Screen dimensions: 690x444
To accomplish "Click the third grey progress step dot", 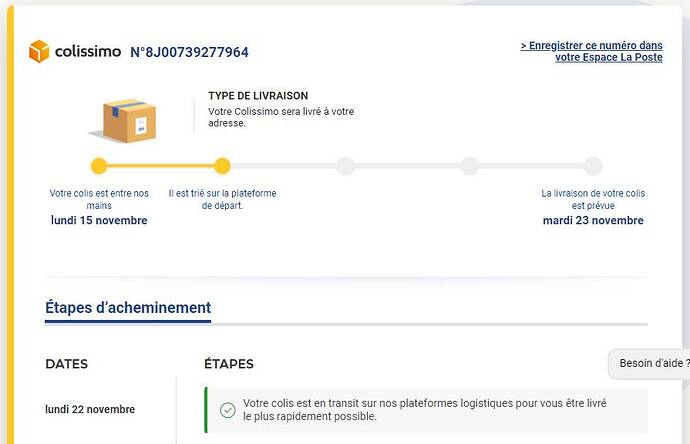I will [x=346, y=166].
